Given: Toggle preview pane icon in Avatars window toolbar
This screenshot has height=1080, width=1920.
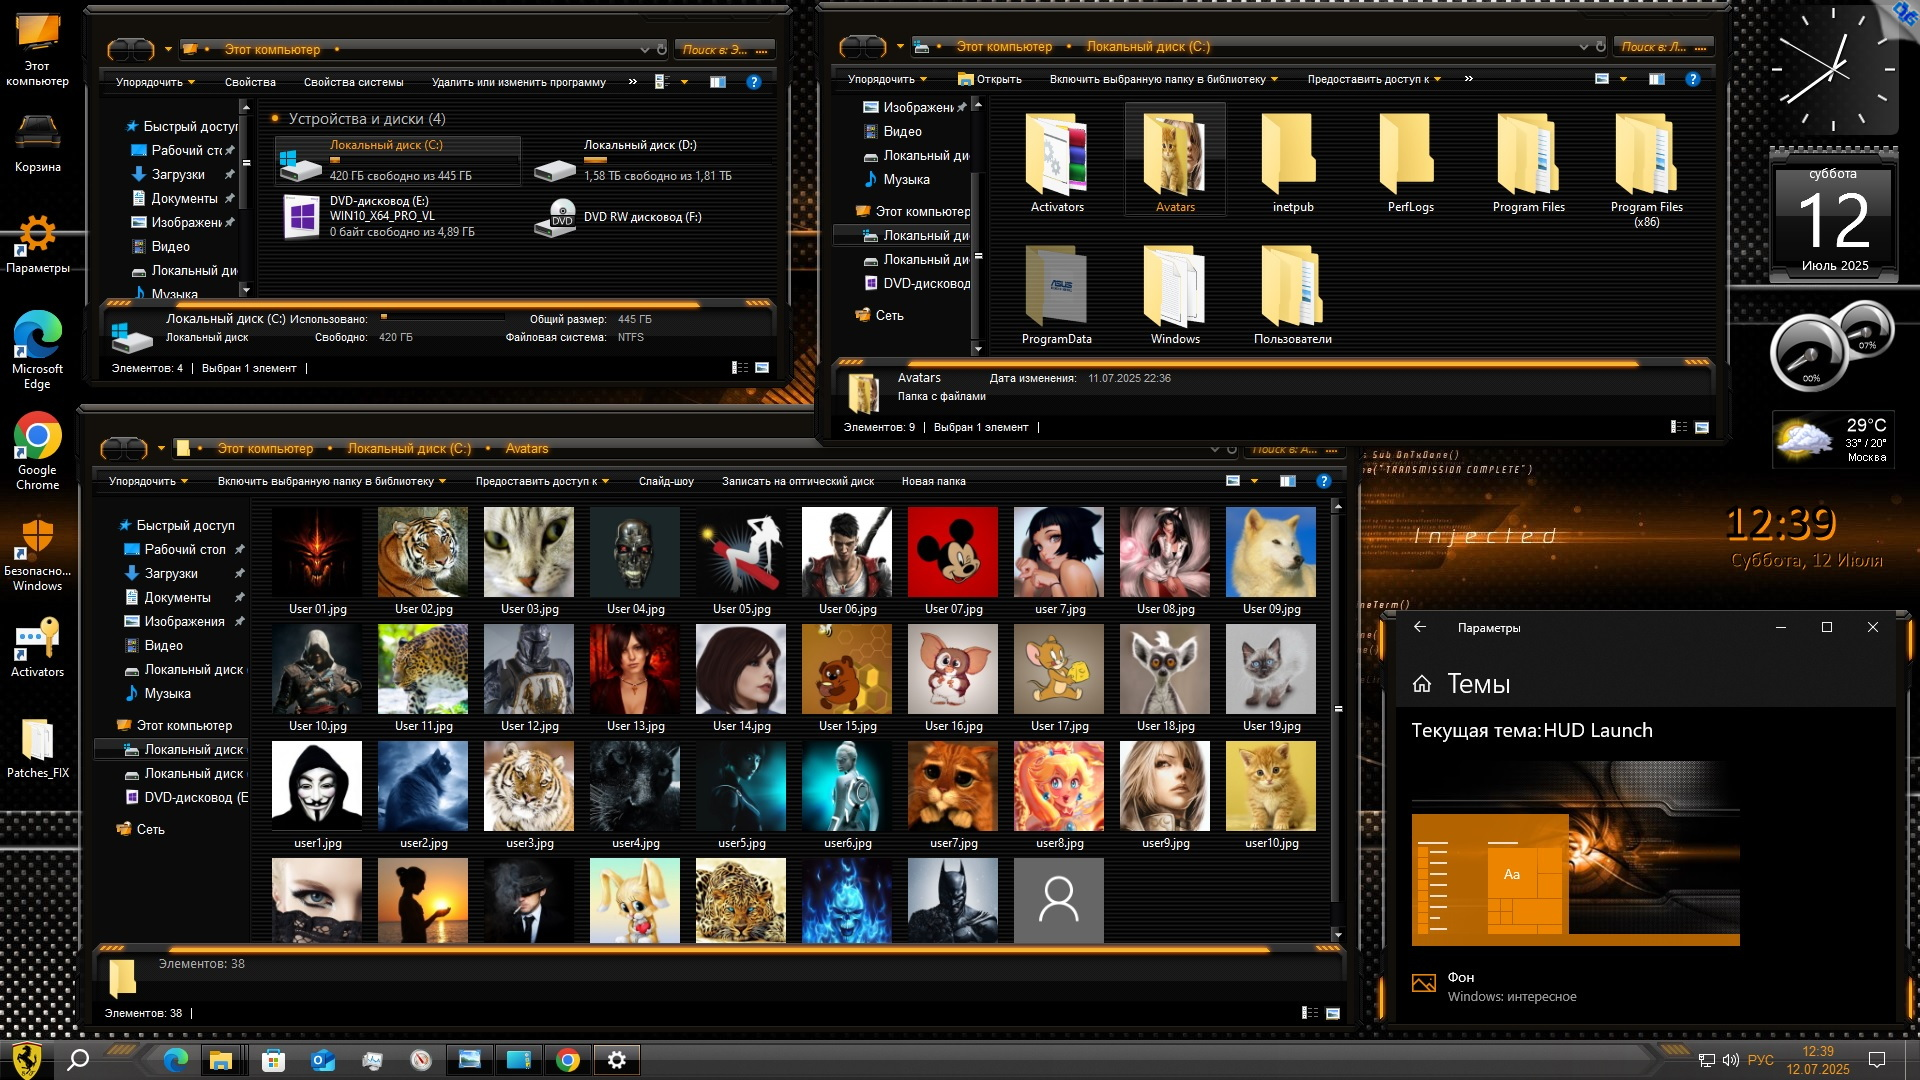Looking at the screenshot, I should click(x=1287, y=481).
